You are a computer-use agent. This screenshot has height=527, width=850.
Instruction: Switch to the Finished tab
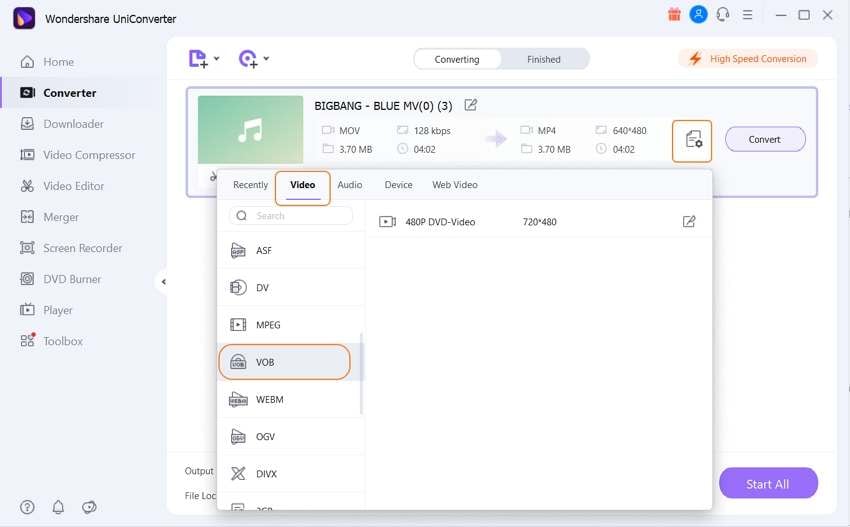tap(544, 59)
